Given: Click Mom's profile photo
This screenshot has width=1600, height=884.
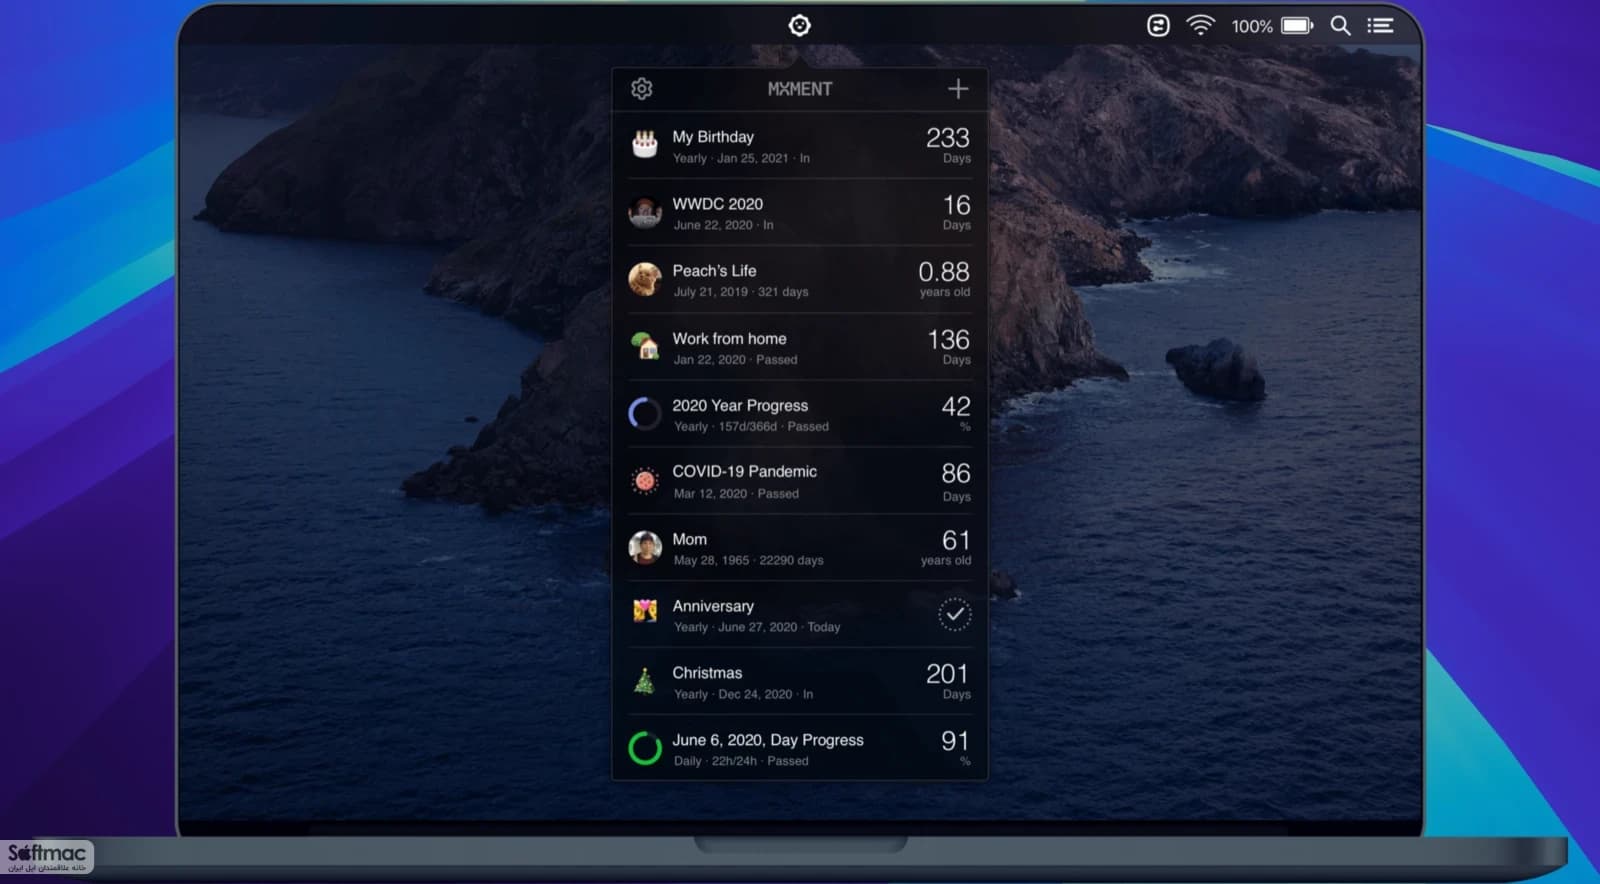Looking at the screenshot, I should click(645, 547).
